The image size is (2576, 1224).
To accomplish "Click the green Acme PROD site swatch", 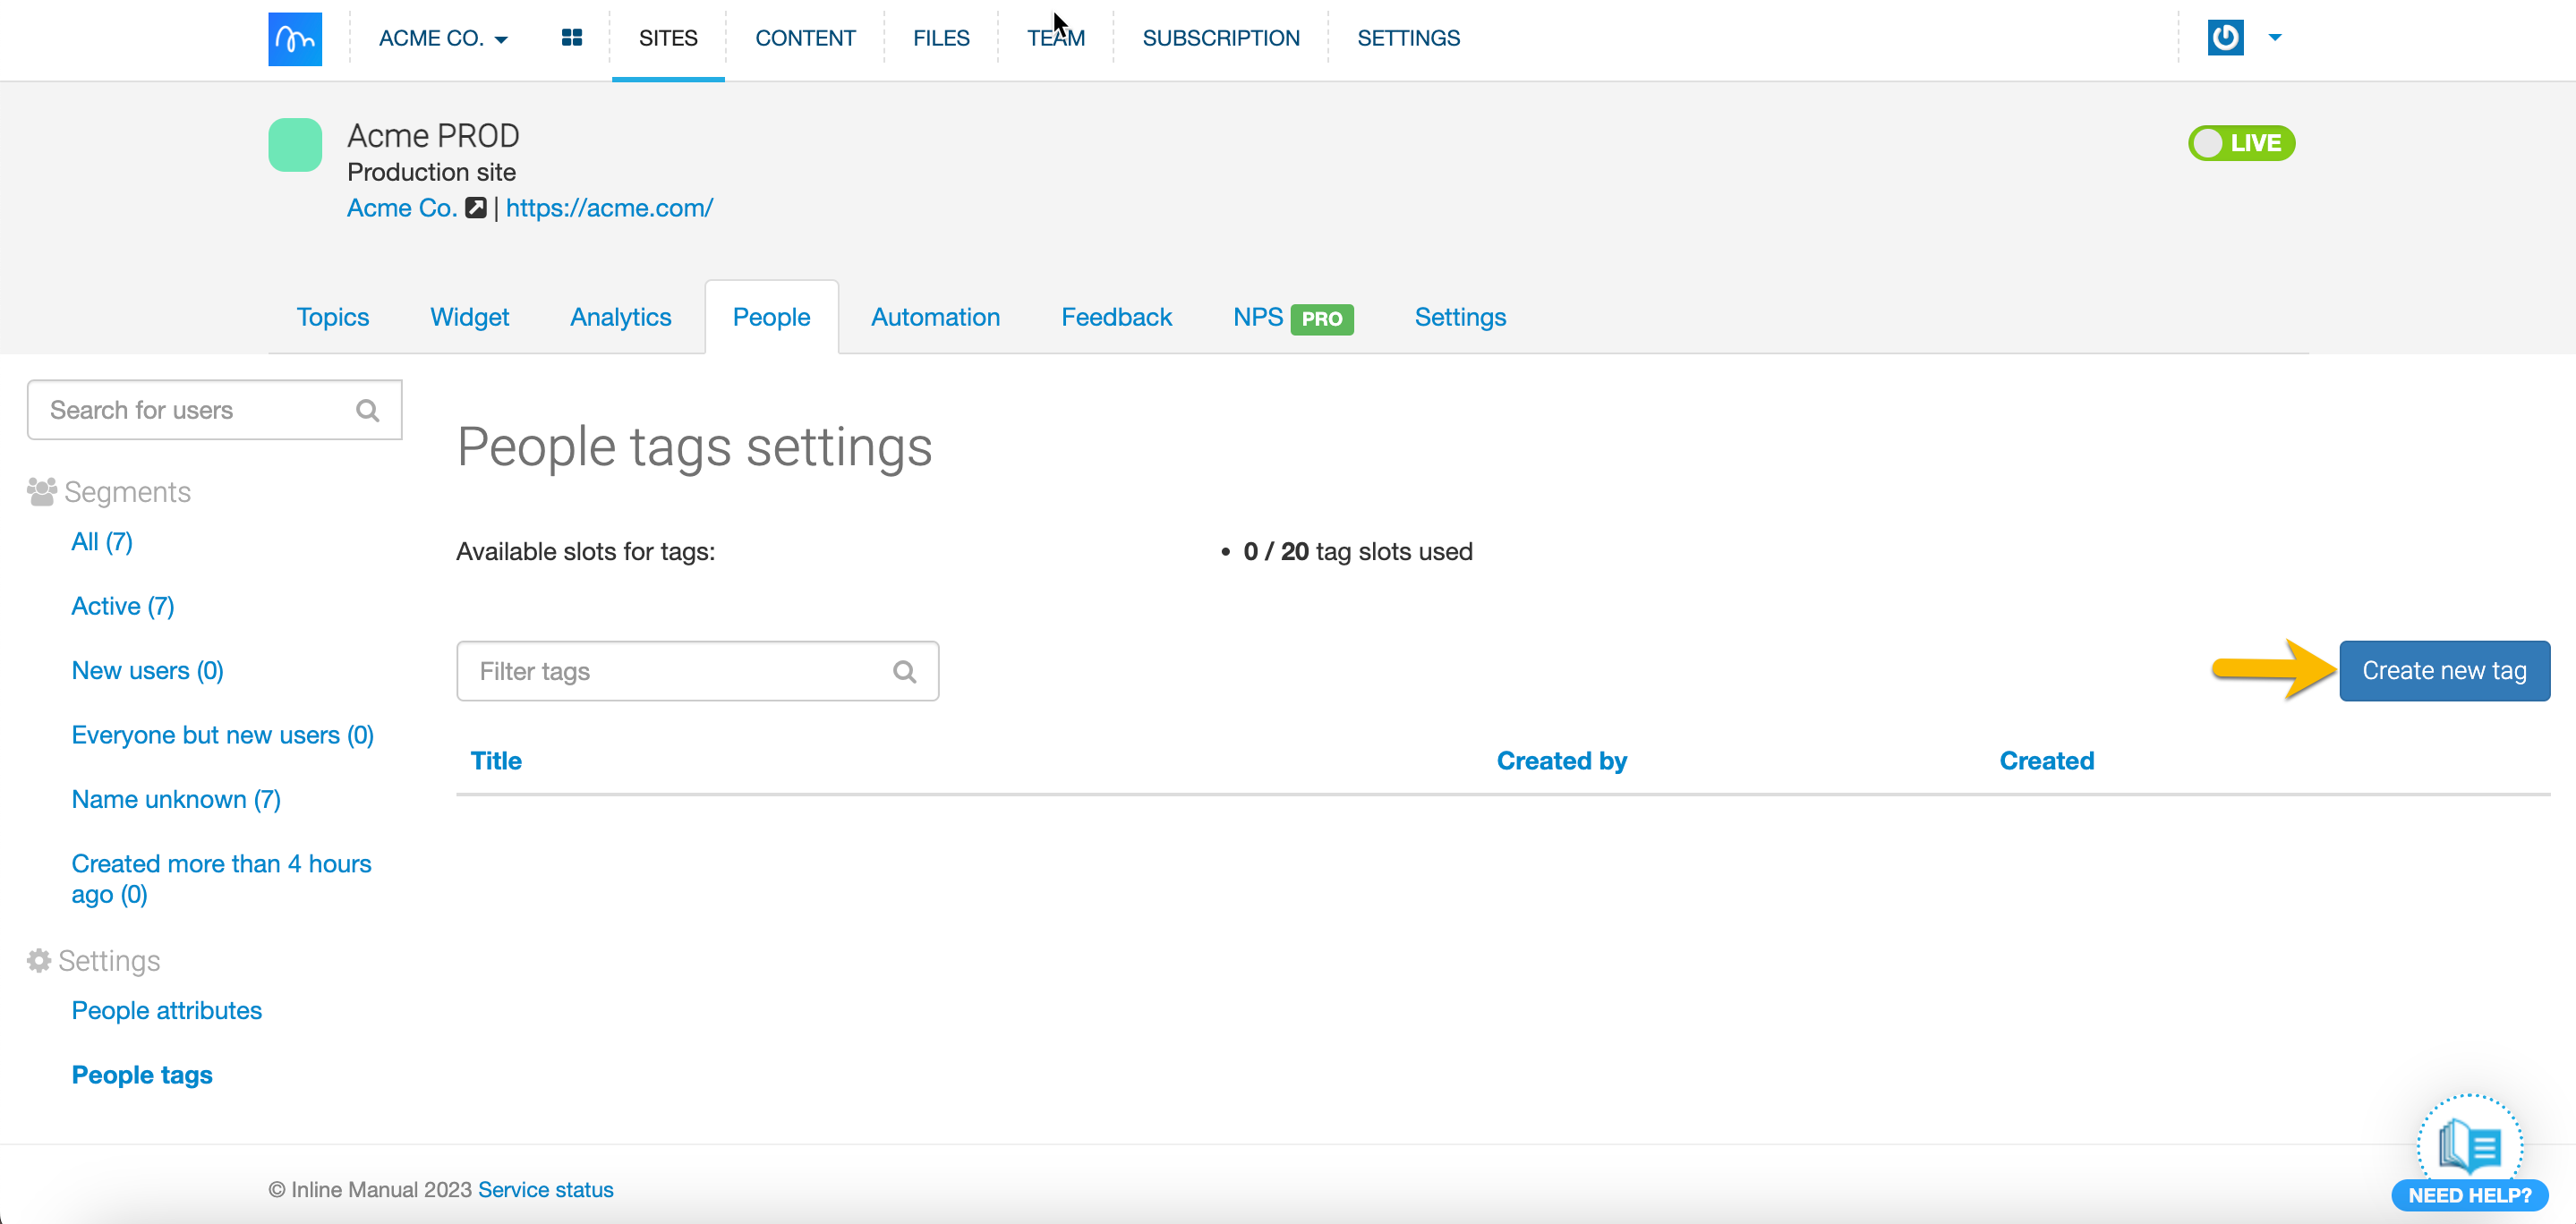I will click(295, 145).
